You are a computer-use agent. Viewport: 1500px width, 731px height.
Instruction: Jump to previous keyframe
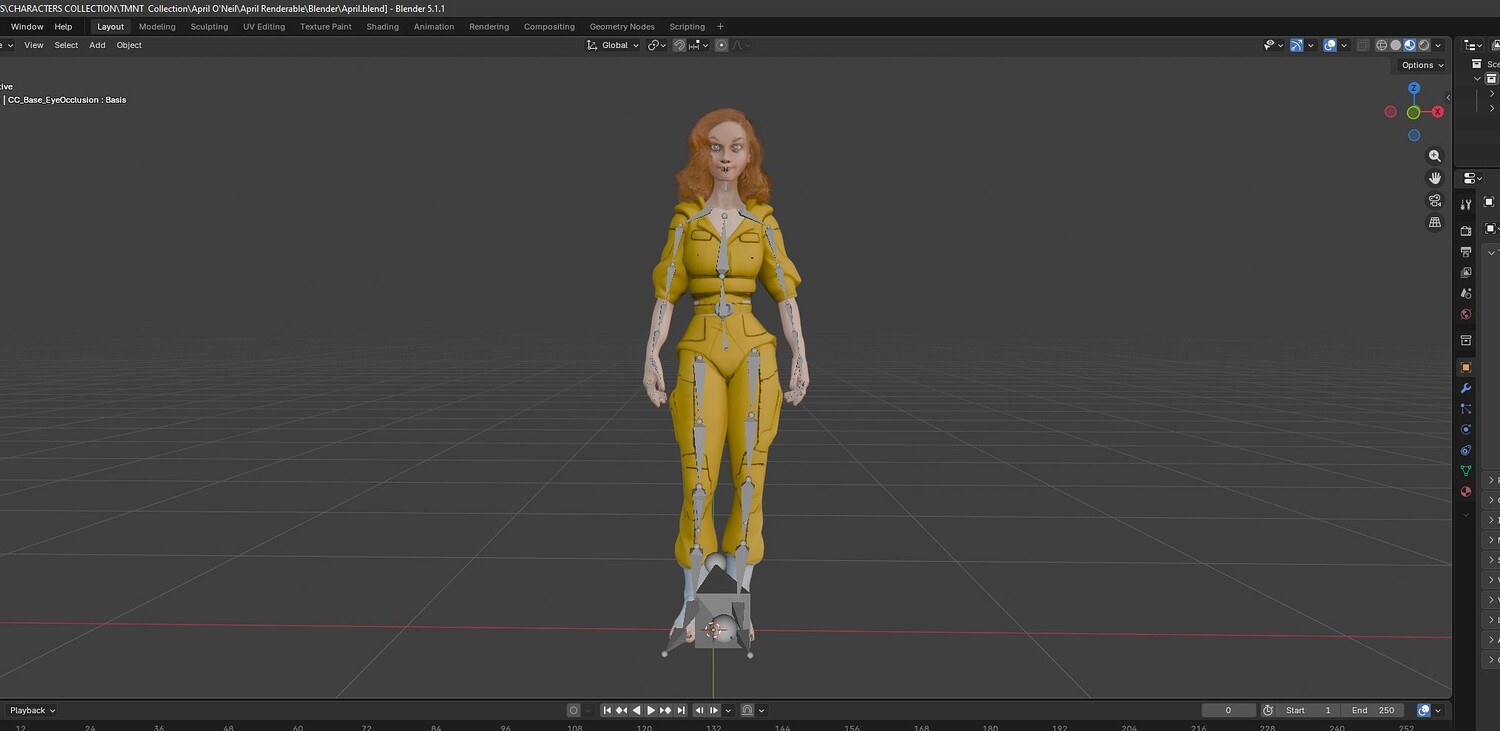coord(622,710)
